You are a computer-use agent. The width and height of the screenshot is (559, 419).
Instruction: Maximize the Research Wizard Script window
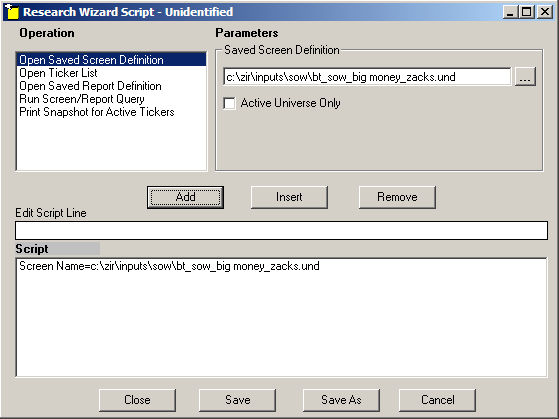527,12
